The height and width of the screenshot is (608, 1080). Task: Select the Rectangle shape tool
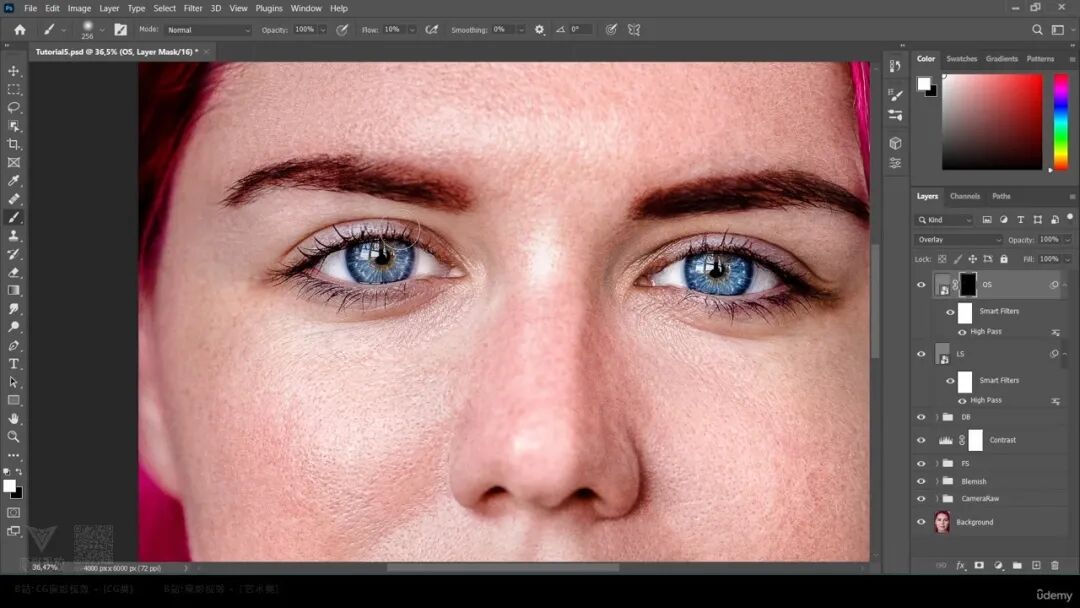coord(14,400)
